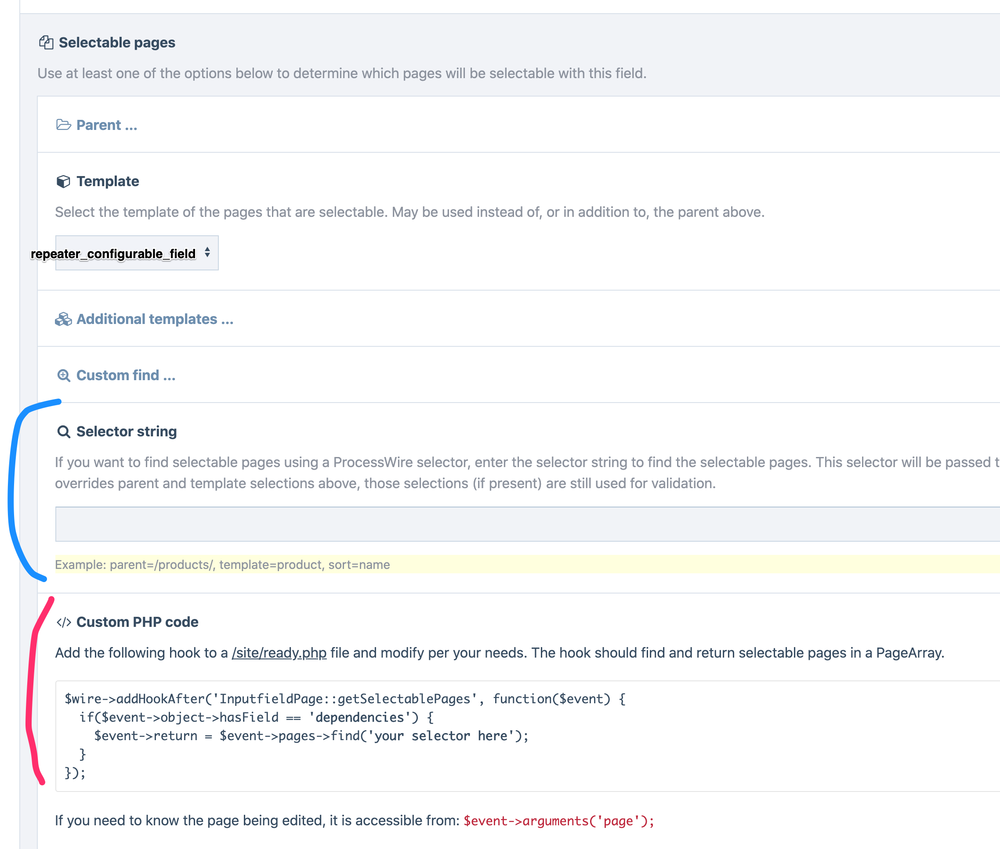Click the Selector string search icon

click(x=63, y=432)
